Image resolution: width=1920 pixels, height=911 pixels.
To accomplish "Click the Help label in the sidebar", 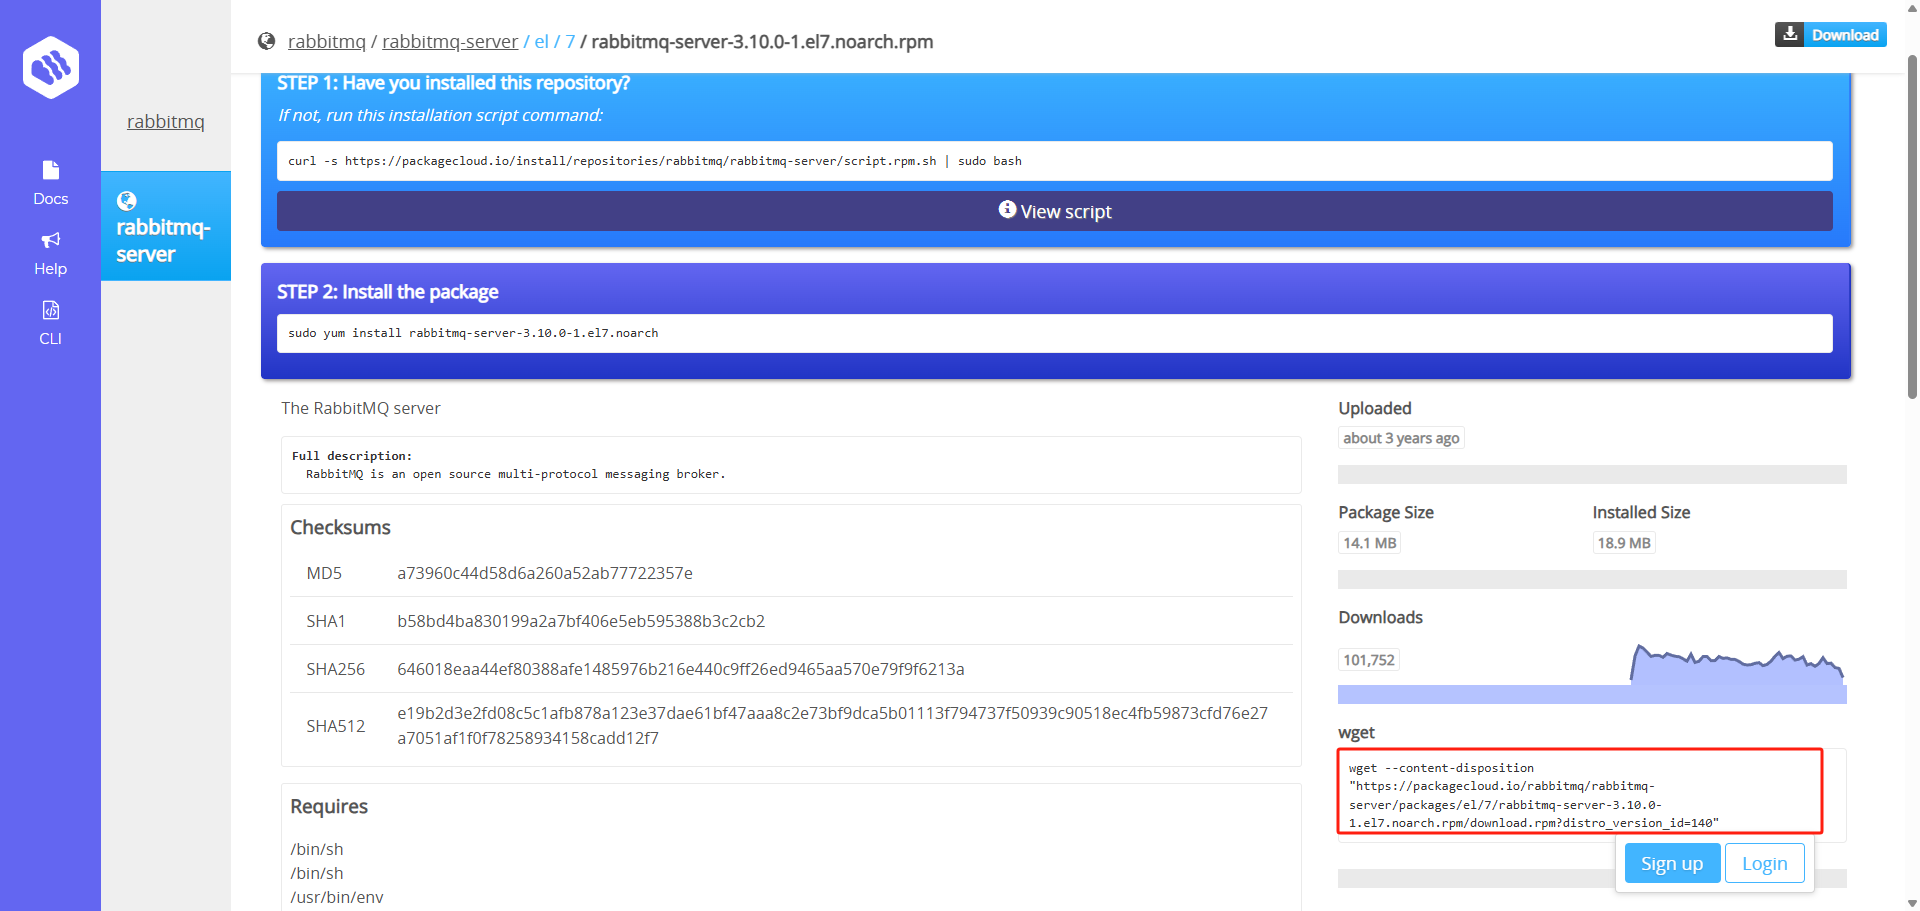I will click(51, 269).
